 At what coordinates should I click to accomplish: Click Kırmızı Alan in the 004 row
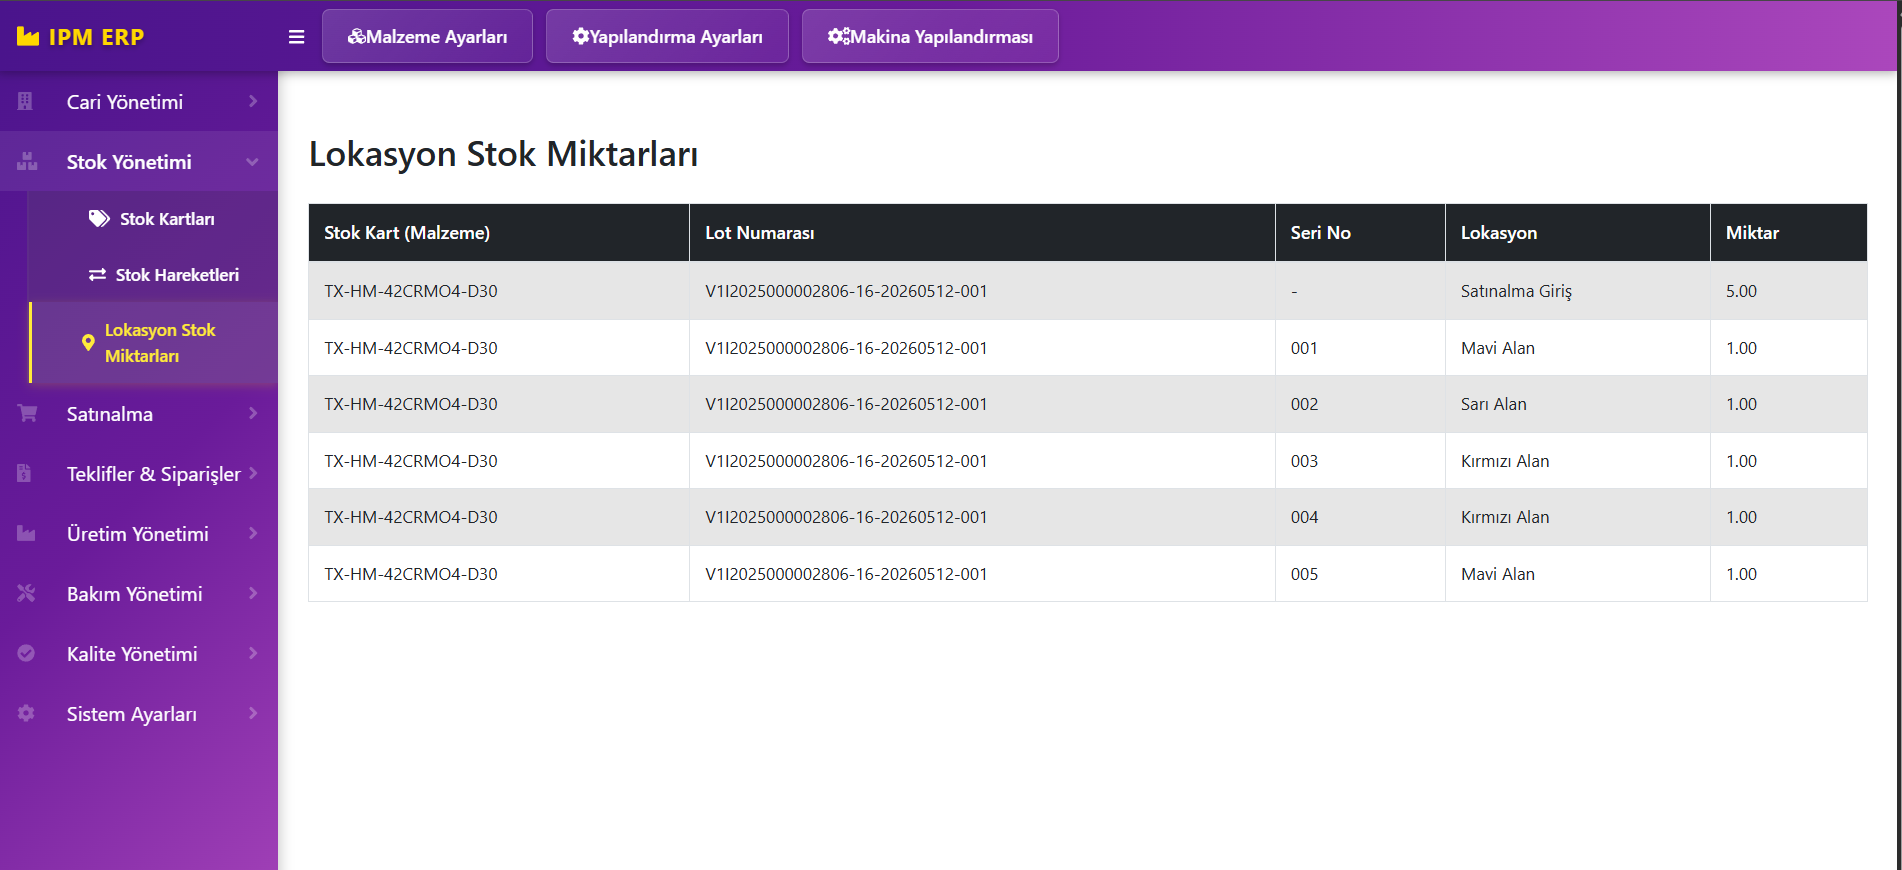click(1577, 517)
